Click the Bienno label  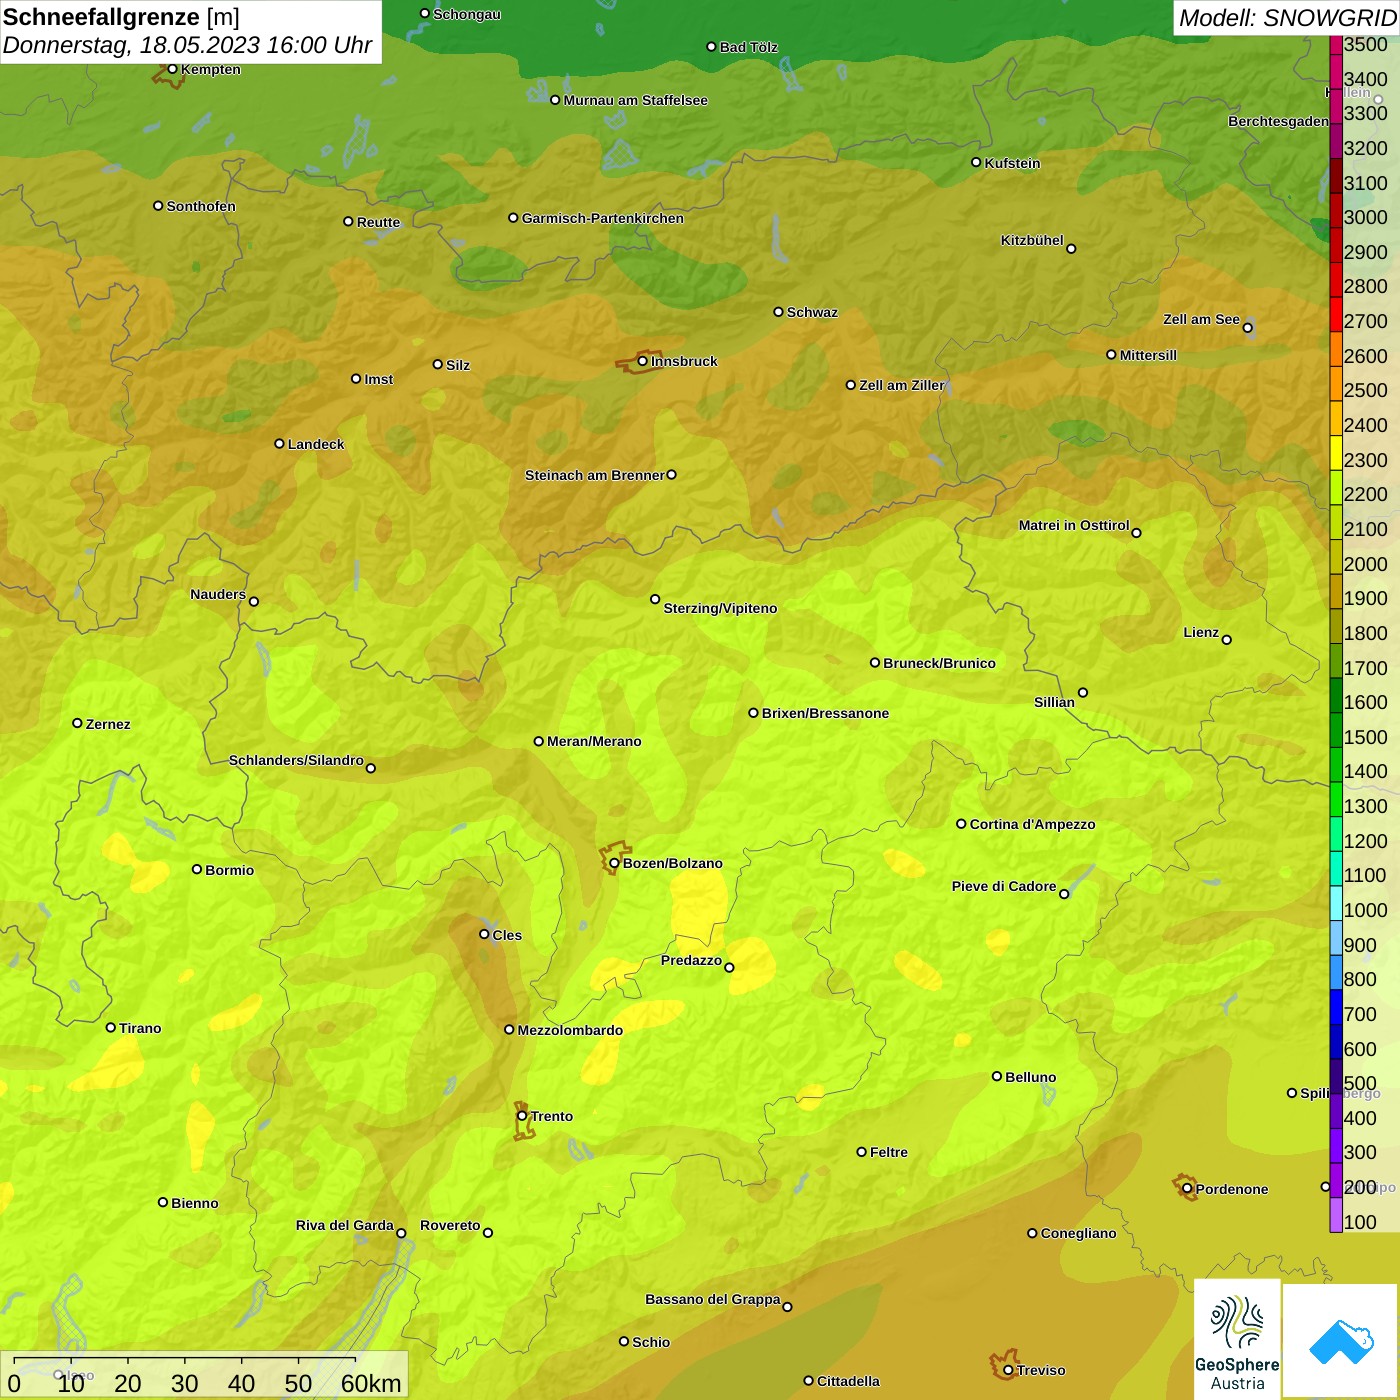194,1203
